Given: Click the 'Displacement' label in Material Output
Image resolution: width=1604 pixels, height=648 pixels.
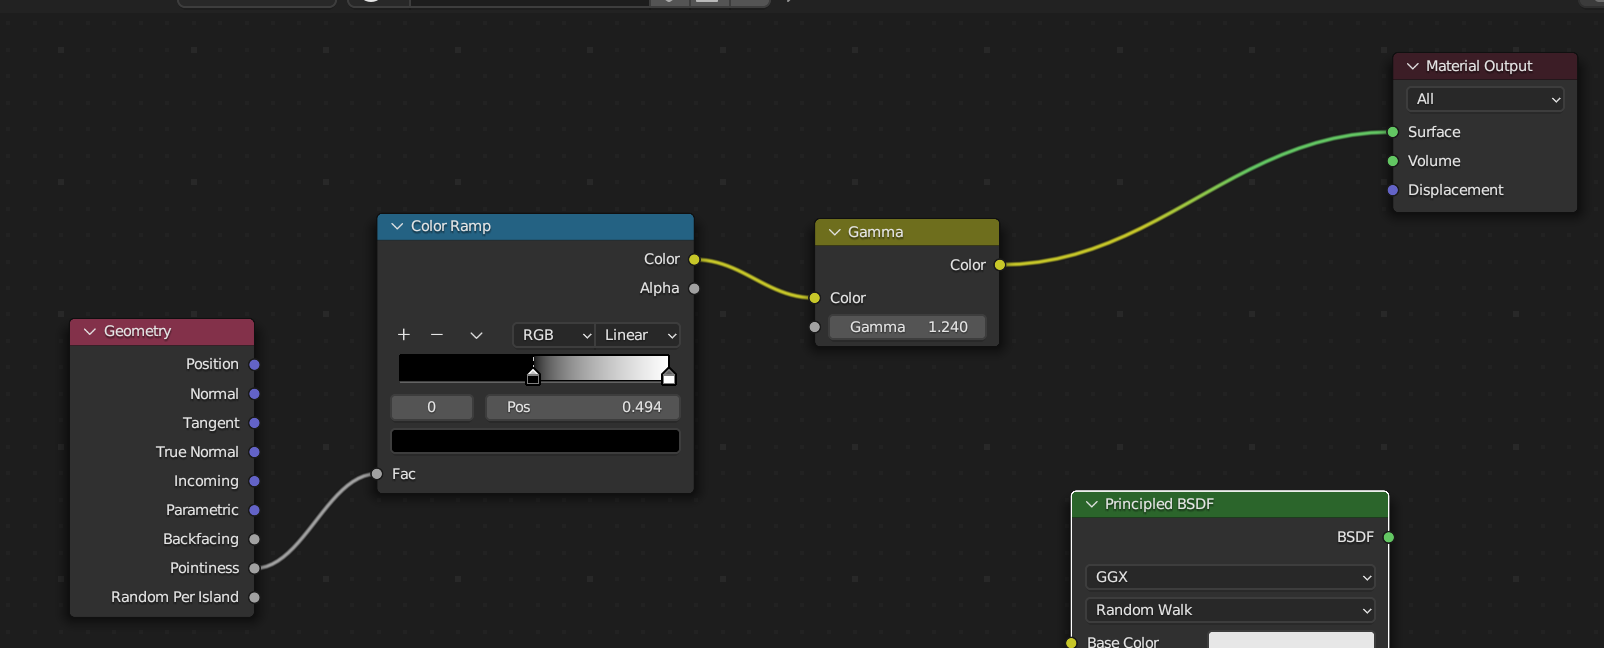Looking at the screenshot, I should point(1455,190).
